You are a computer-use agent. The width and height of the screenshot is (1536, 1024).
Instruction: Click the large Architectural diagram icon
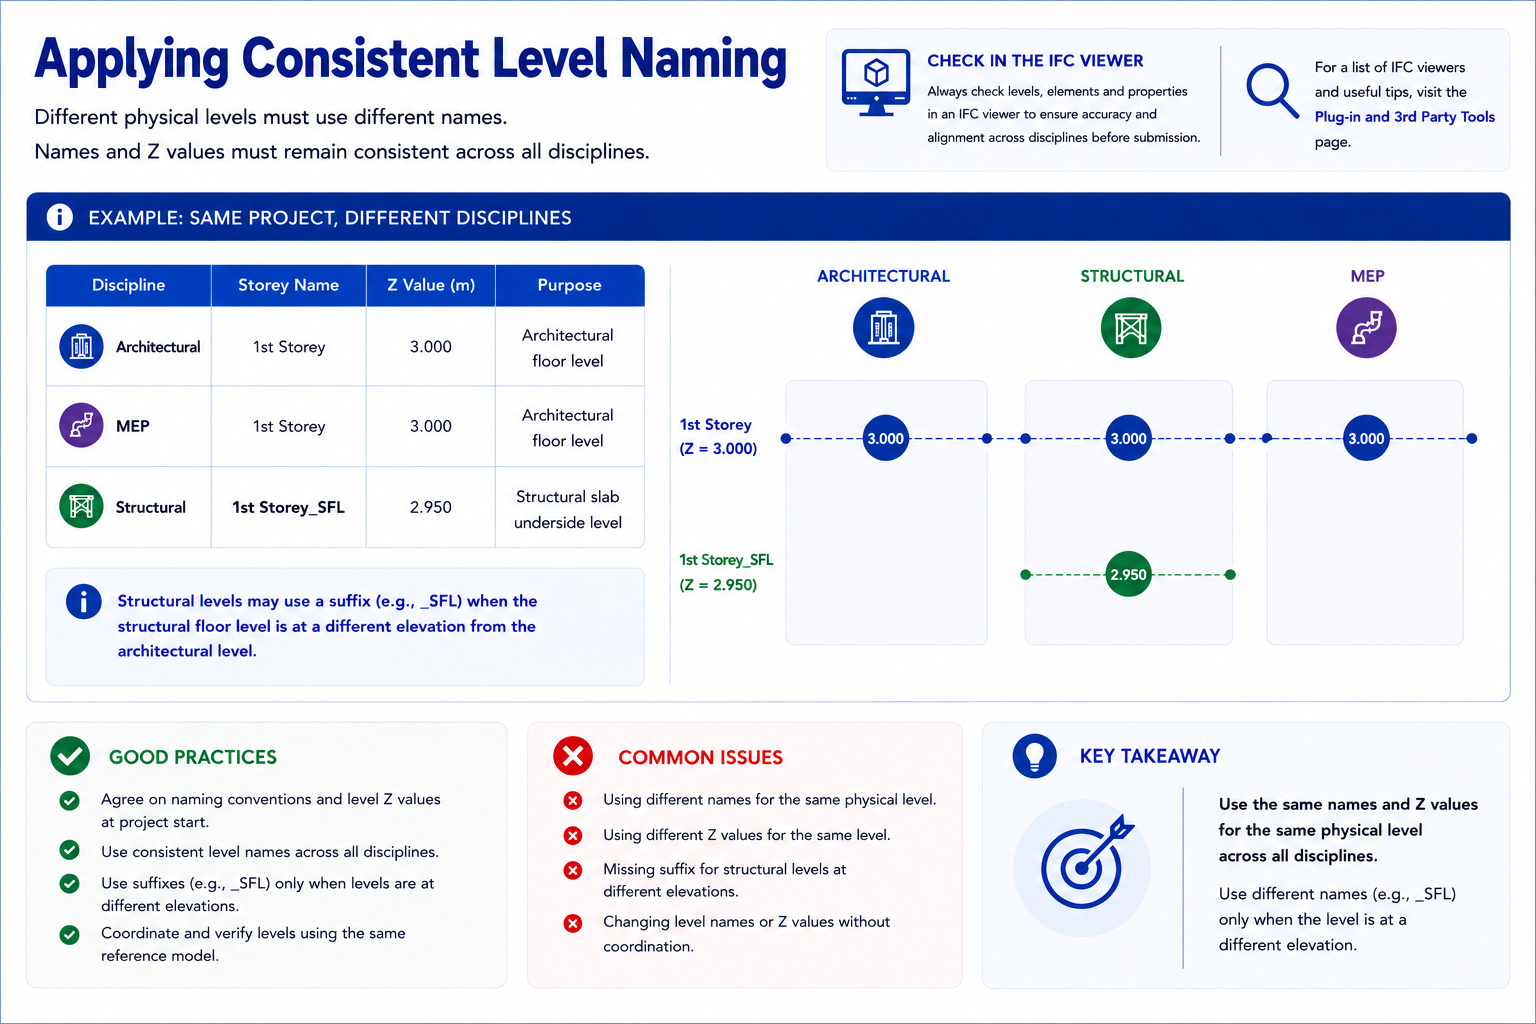(x=883, y=328)
